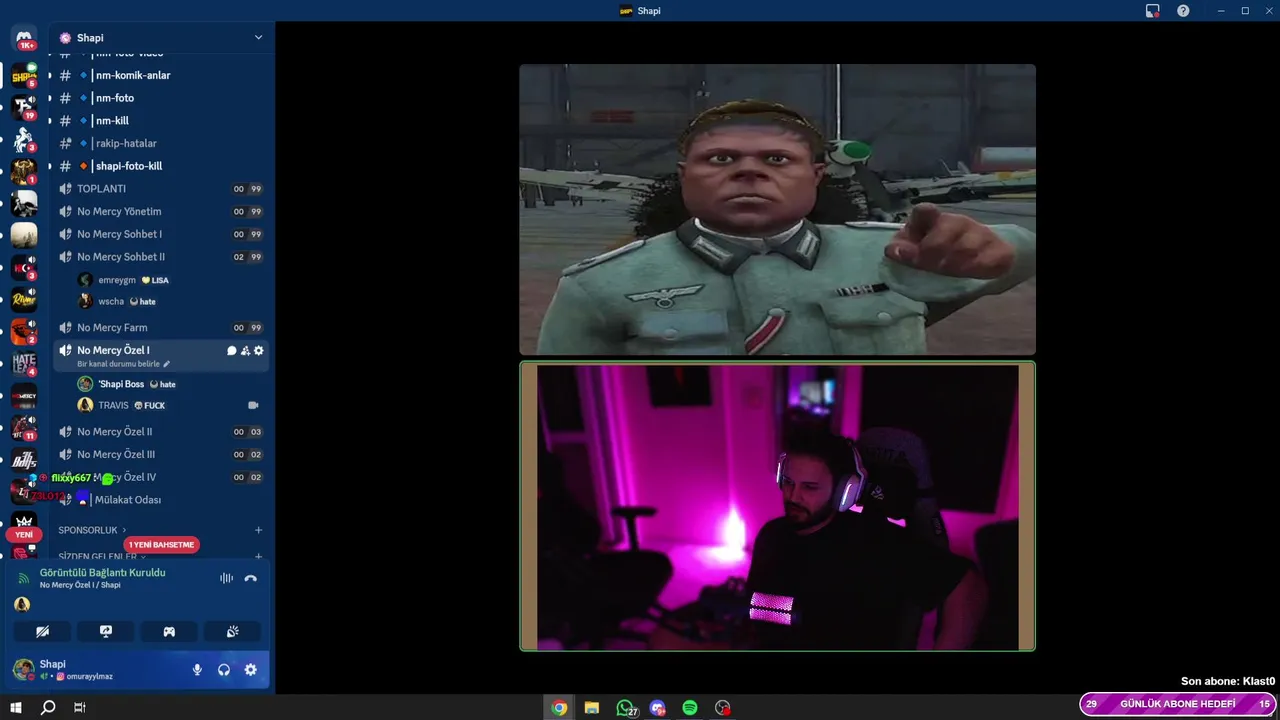Screen dimensions: 1280x720
Task: Open Shapi server dropdown menu
Action: click(x=258, y=37)
